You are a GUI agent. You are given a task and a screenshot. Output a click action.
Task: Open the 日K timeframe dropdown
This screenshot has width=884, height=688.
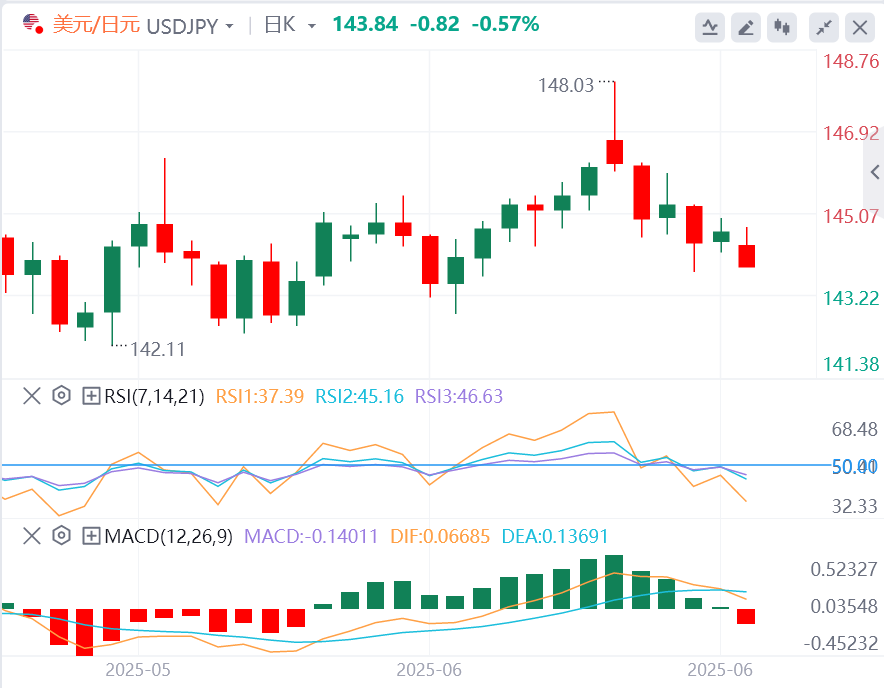[x=312, y=25]
